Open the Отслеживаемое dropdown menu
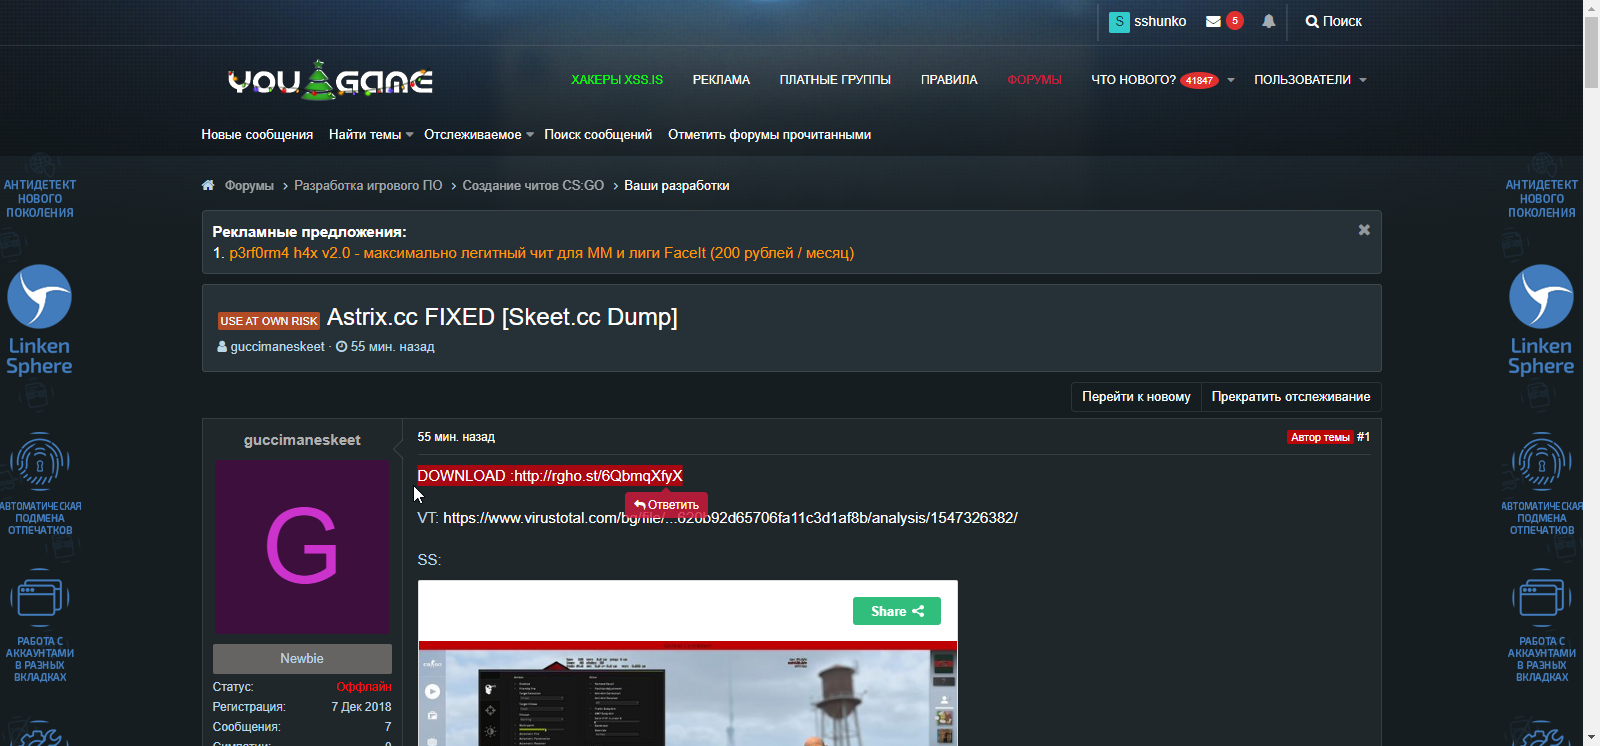 530,135
